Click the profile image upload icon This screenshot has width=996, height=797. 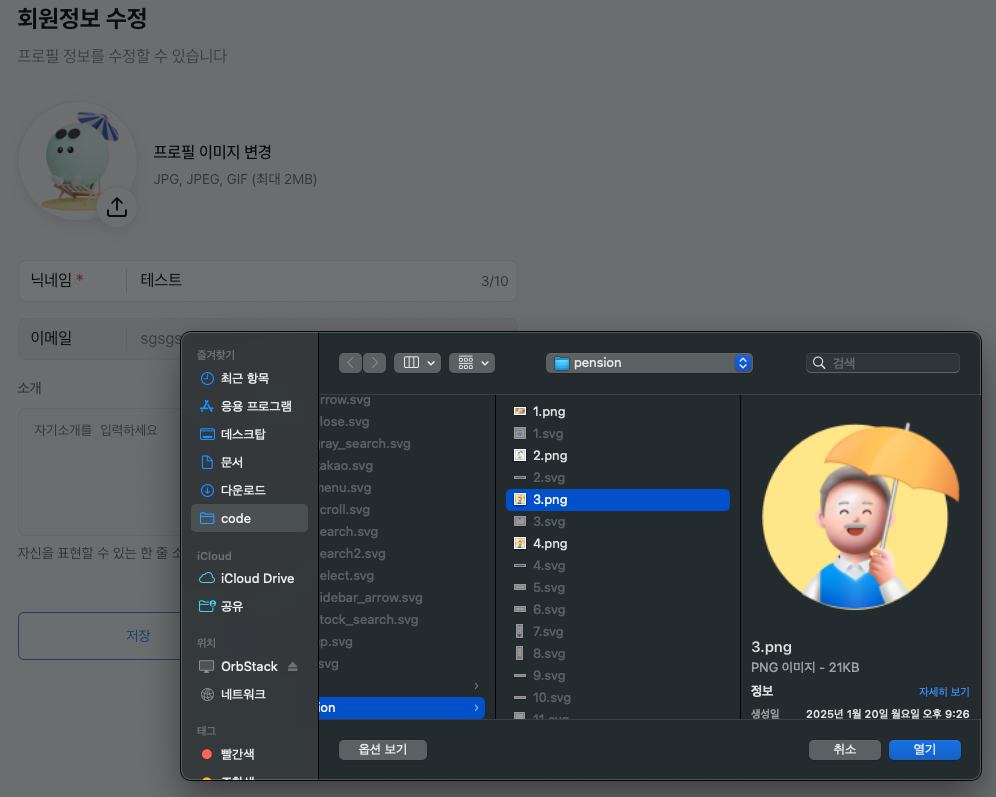click(117, 207)
